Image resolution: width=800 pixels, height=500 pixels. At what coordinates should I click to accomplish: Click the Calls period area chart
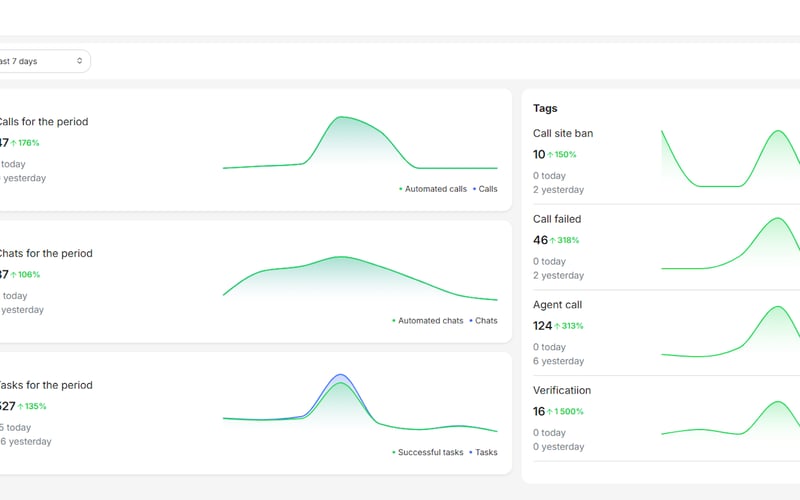[360, 143]
